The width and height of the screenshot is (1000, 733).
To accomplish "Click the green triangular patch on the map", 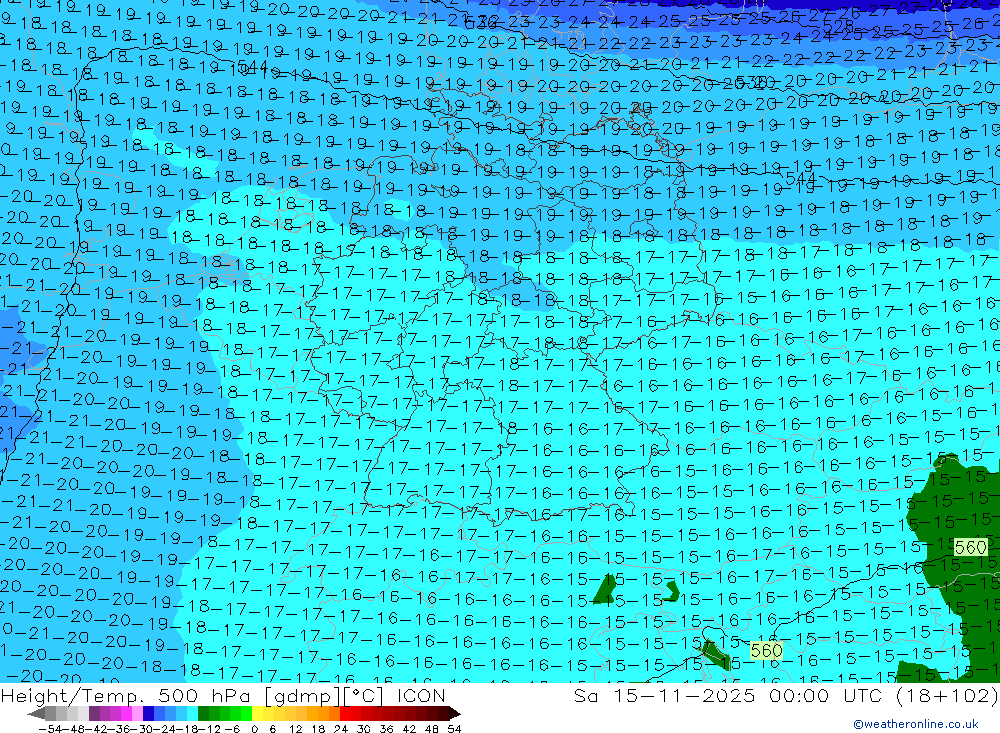I will coord(603,589).
